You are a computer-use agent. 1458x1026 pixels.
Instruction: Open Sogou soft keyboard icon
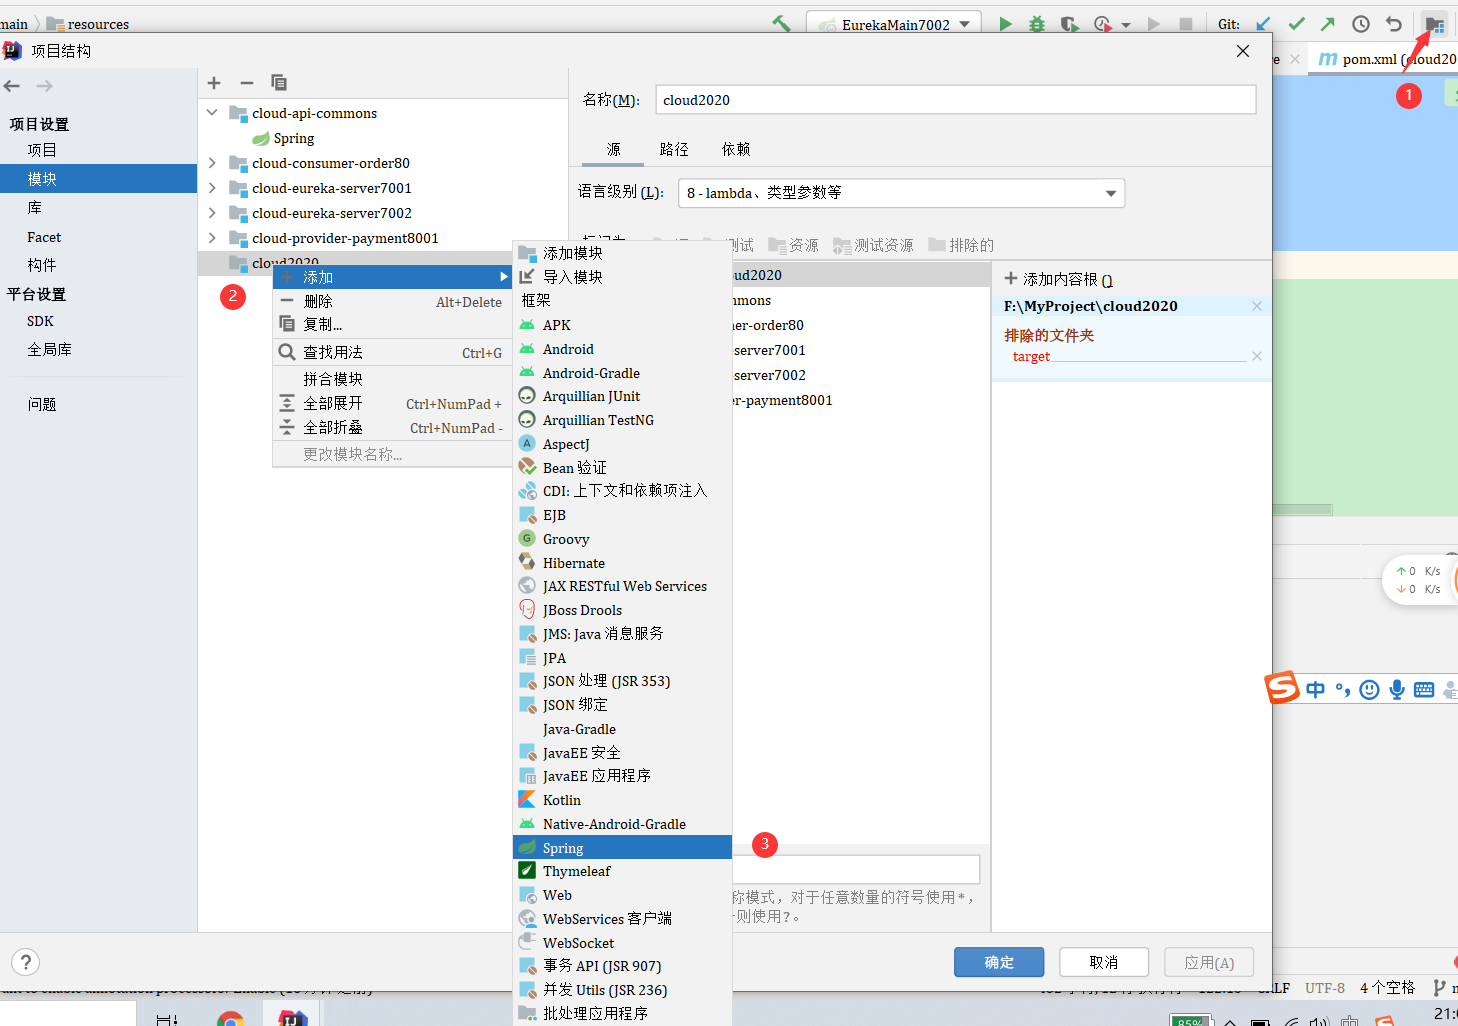[x=1424, y=689]
